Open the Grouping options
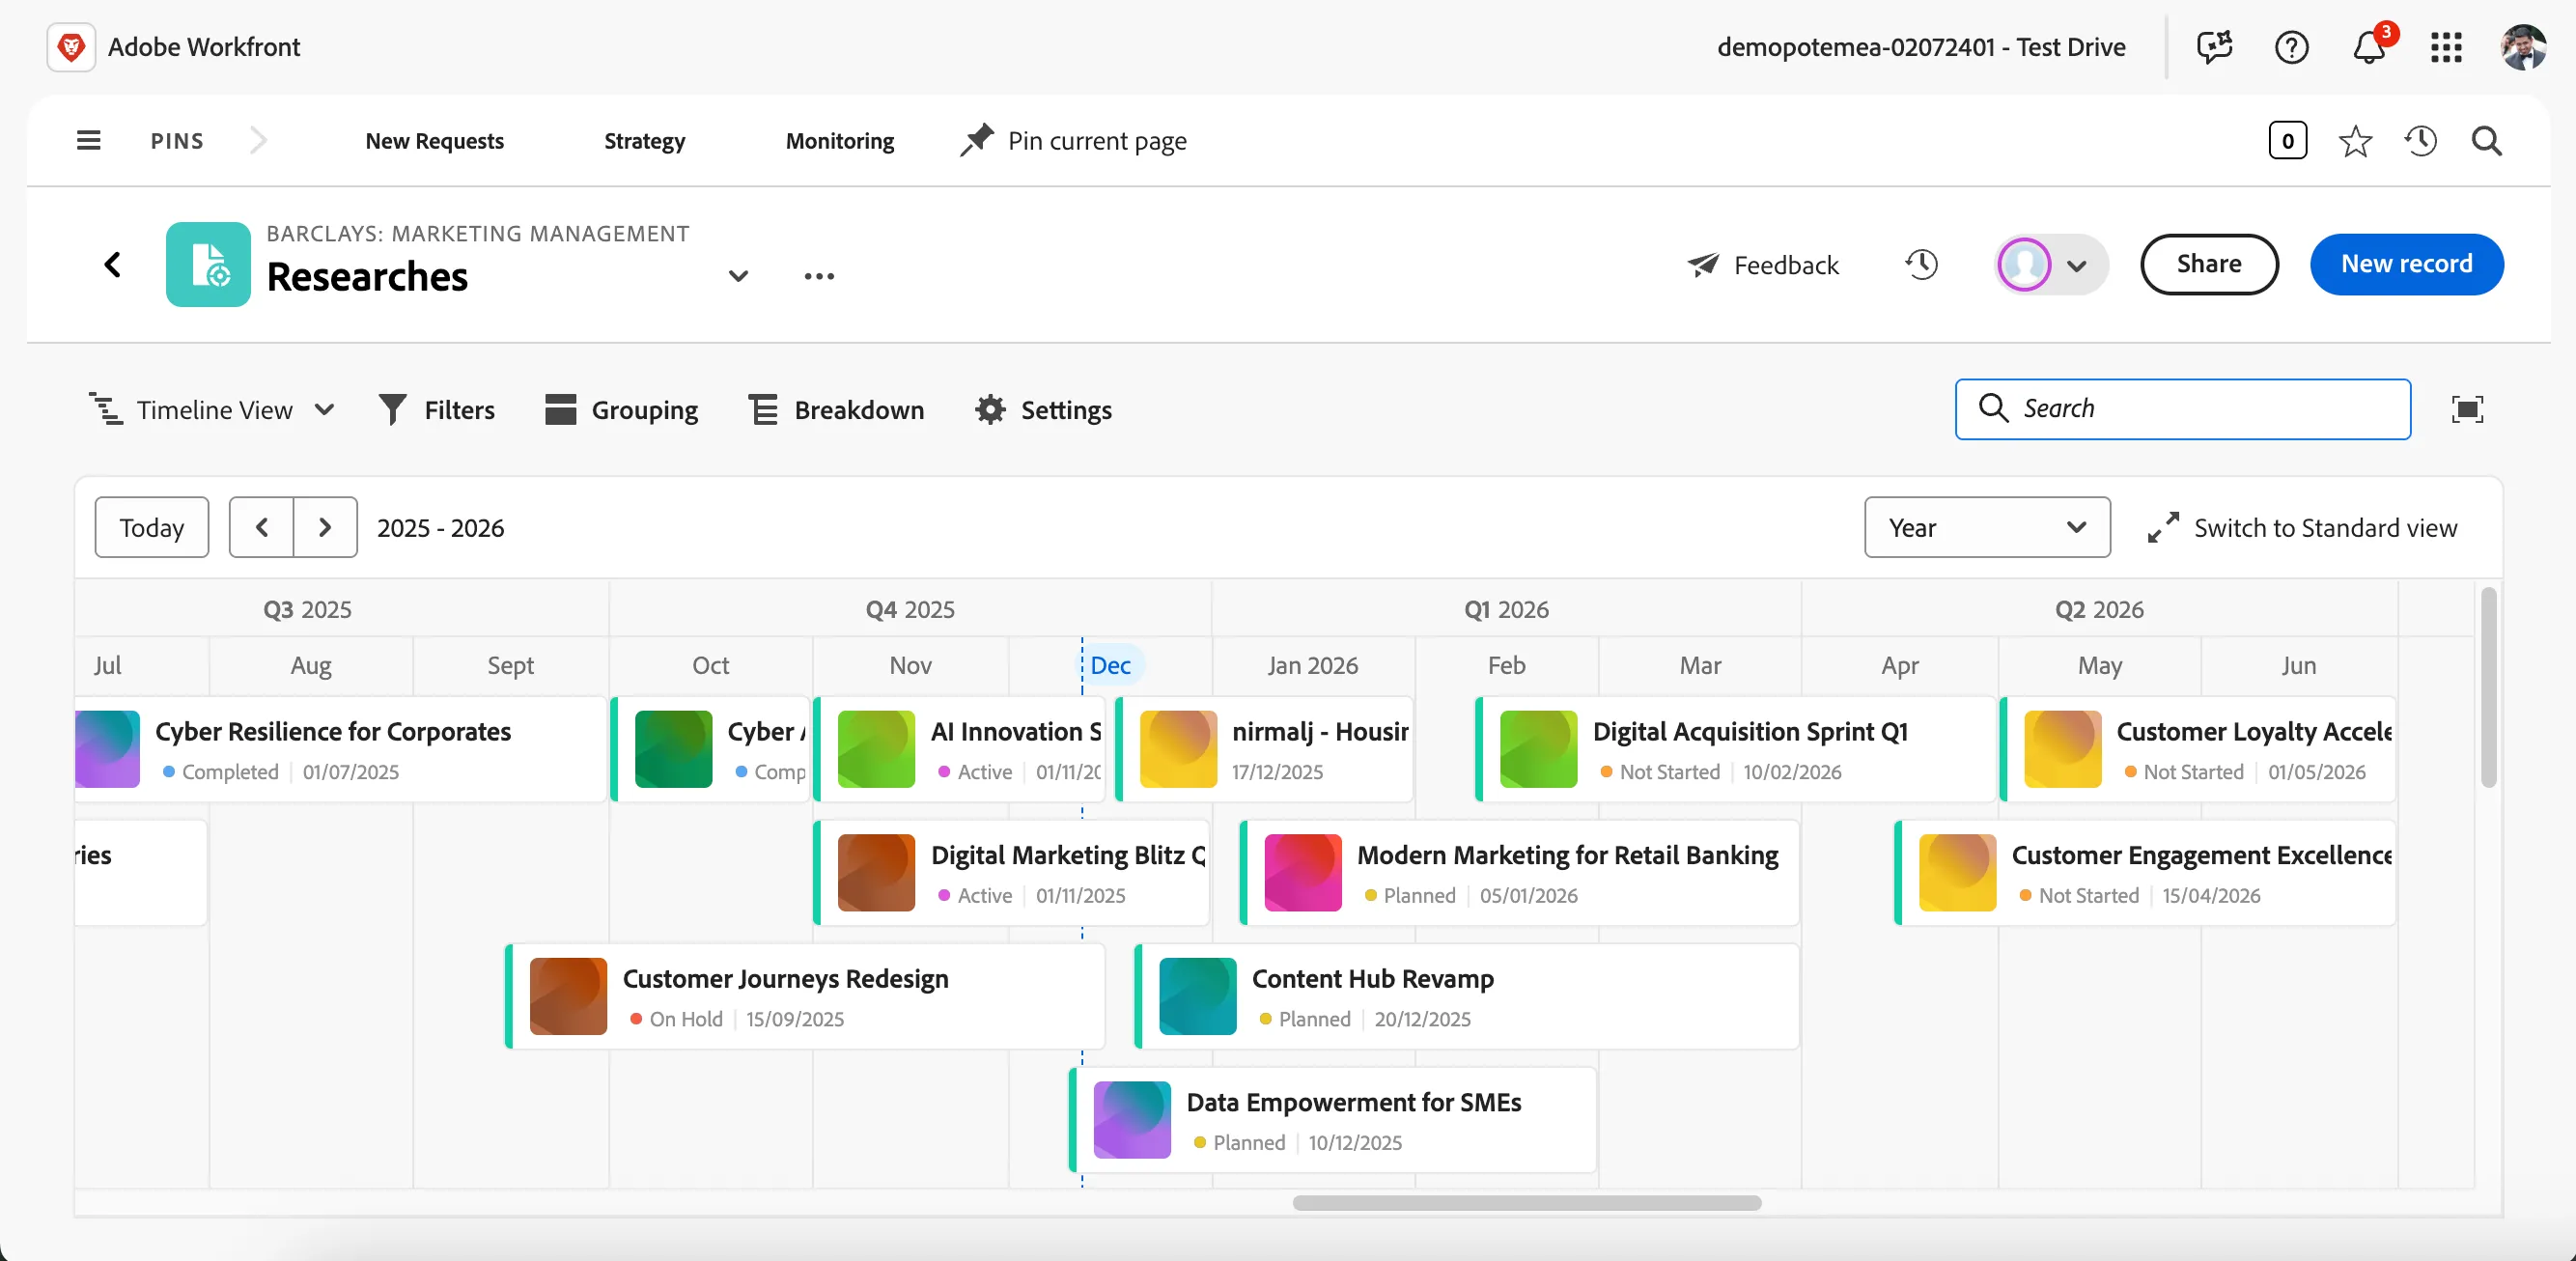The width and height of the screenshot is (2576, 1261). point(621,410)
